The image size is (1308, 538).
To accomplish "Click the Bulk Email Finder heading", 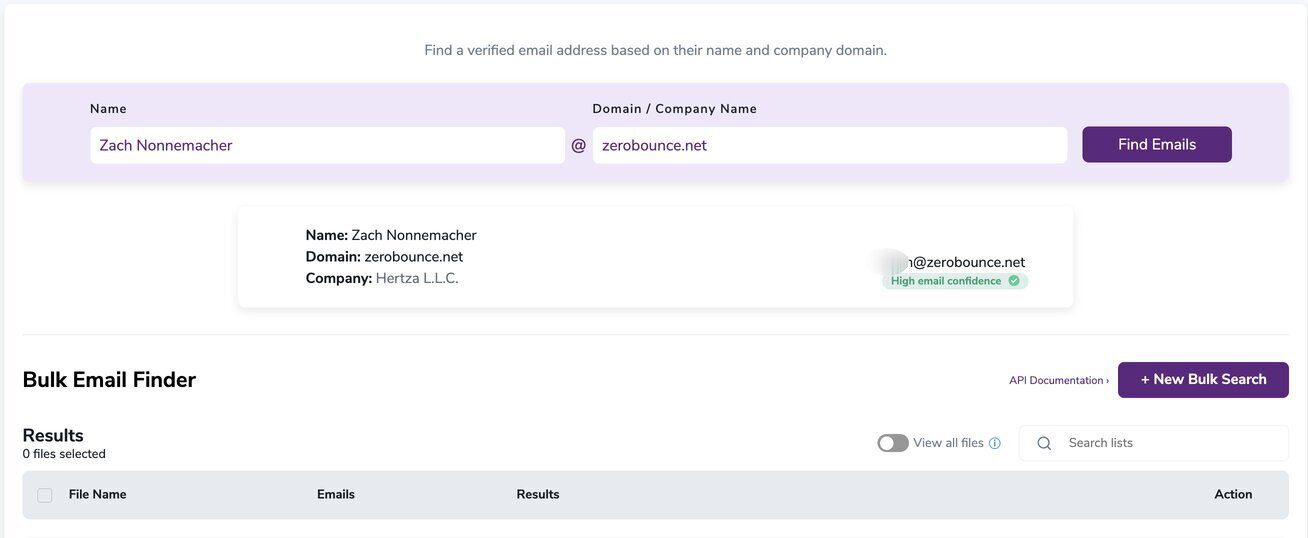I will pyautogui.click(x=109, y=380).
